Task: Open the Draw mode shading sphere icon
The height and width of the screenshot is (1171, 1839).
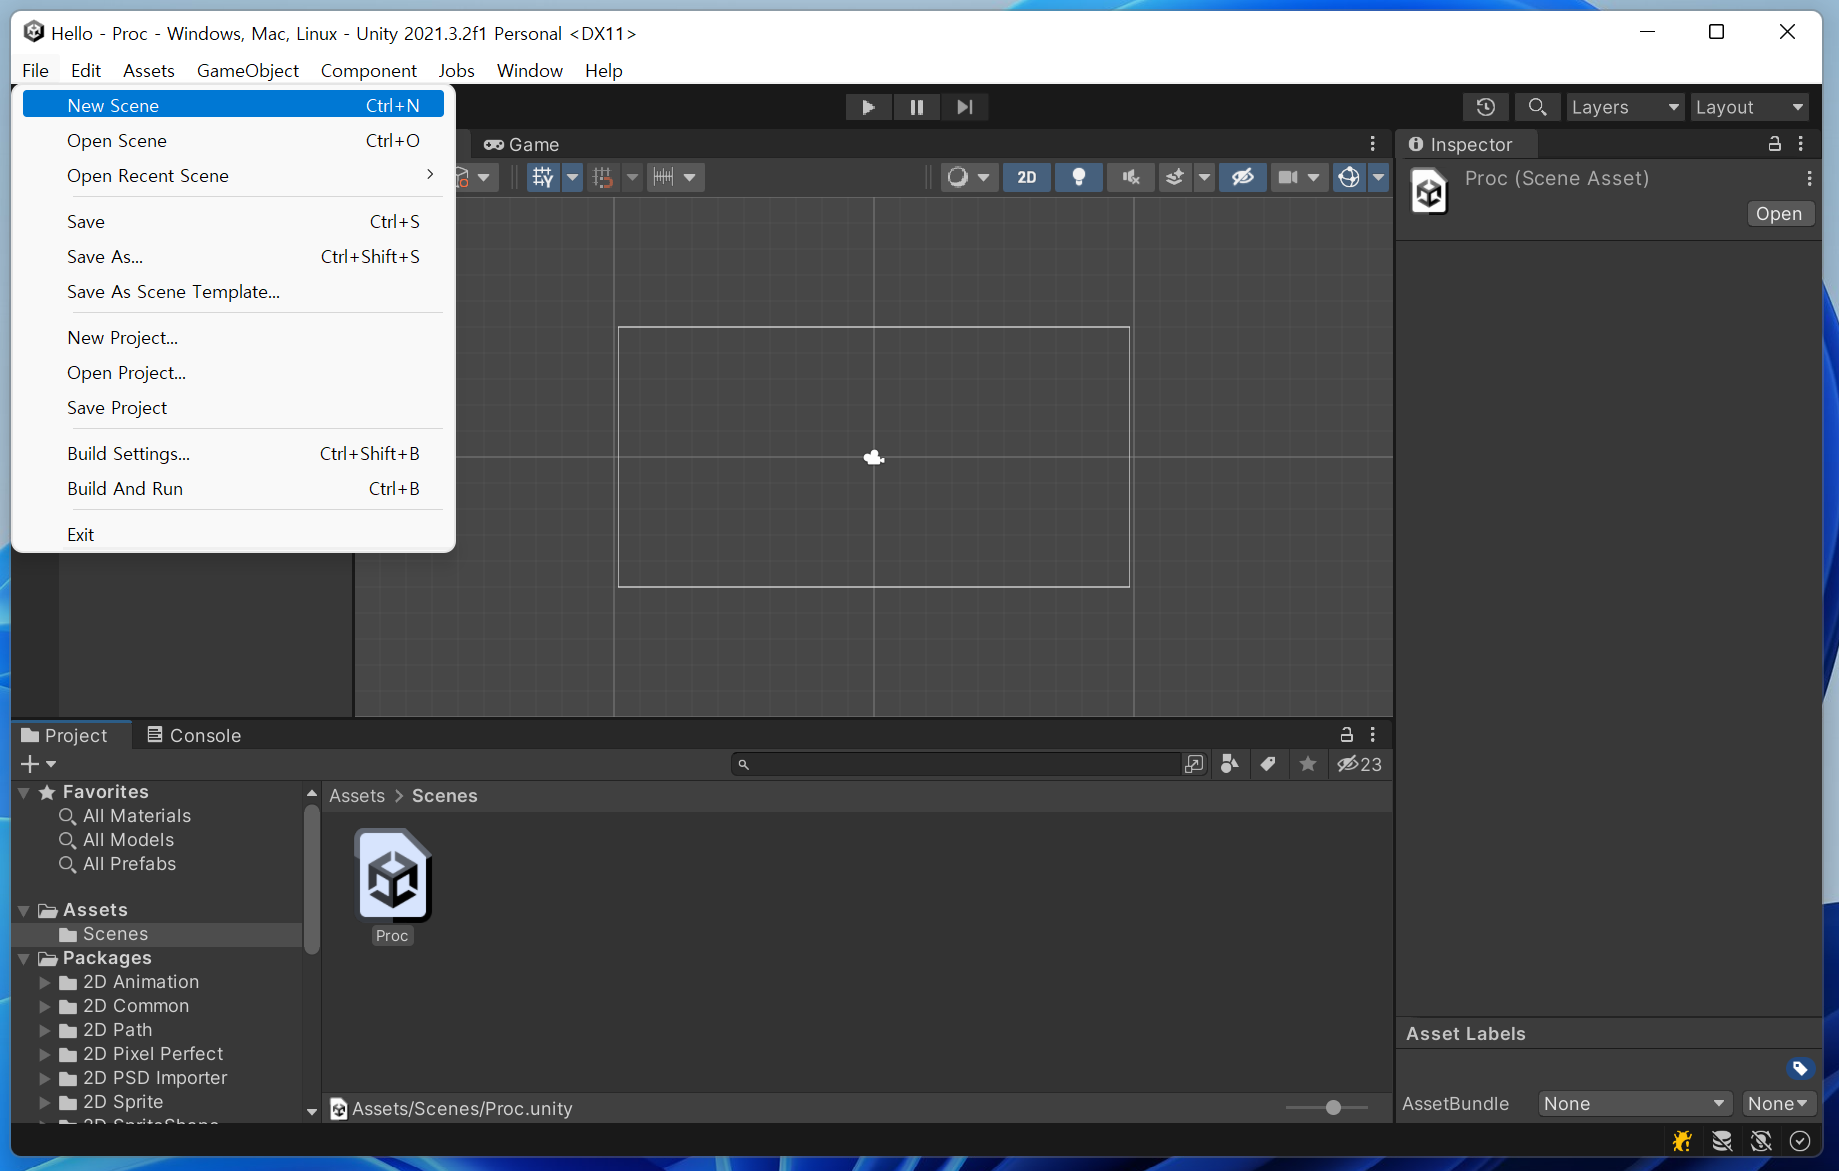Action: tap(958, 177)
